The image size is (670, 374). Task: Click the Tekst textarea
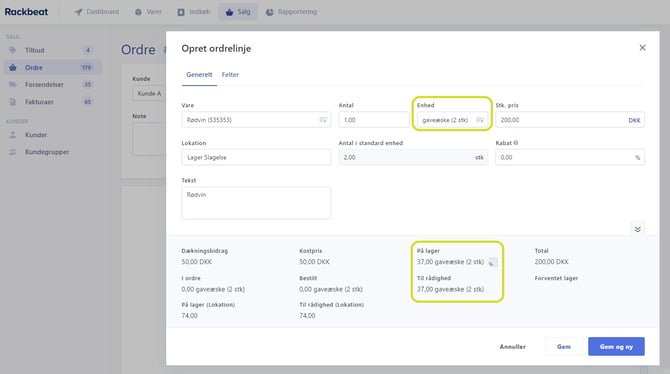[x=256, y=203]
